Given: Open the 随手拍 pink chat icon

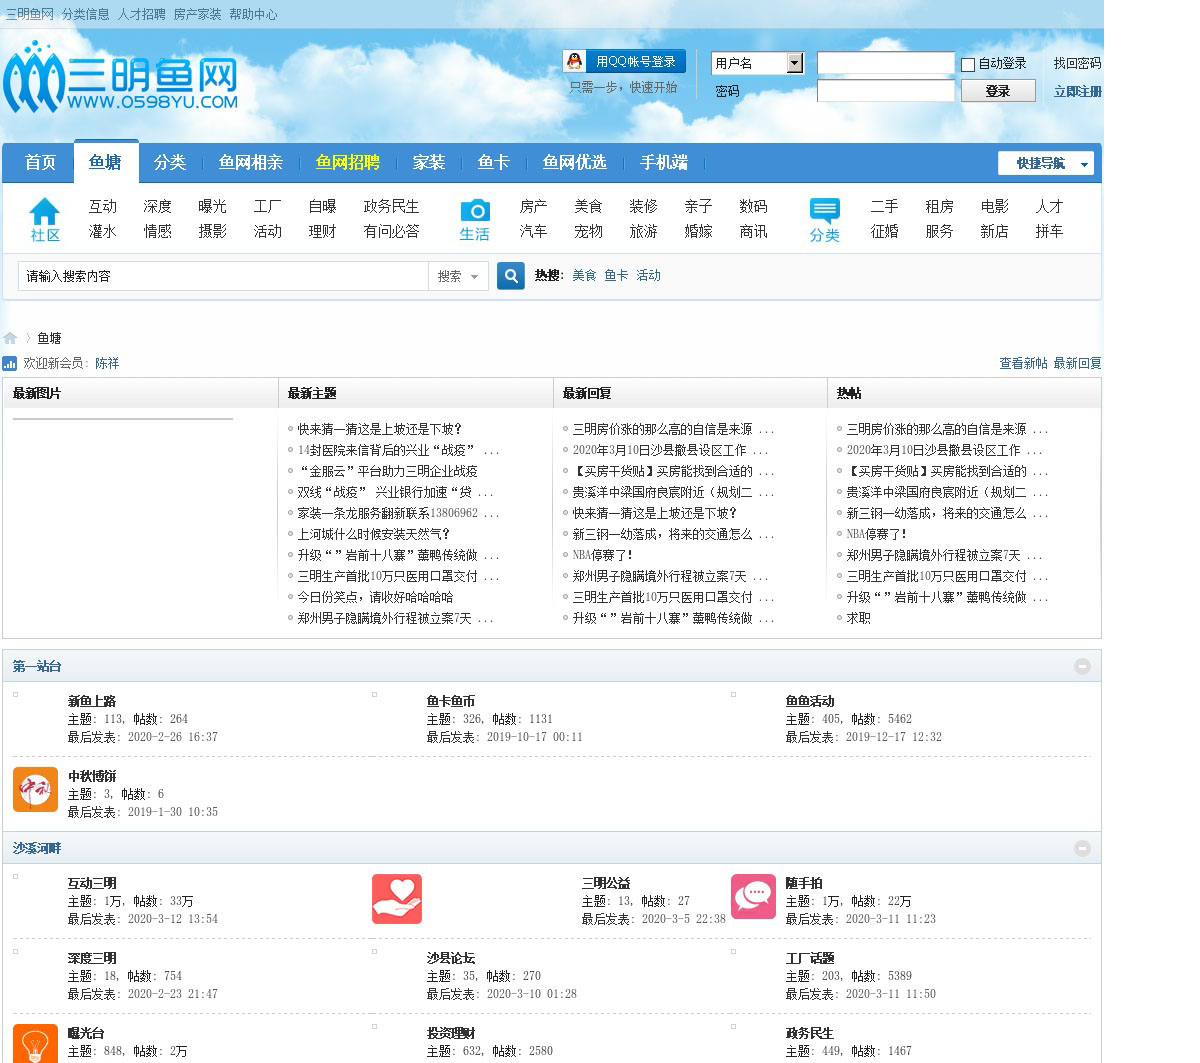Looking at the screenshot, I should click(753, 896).
